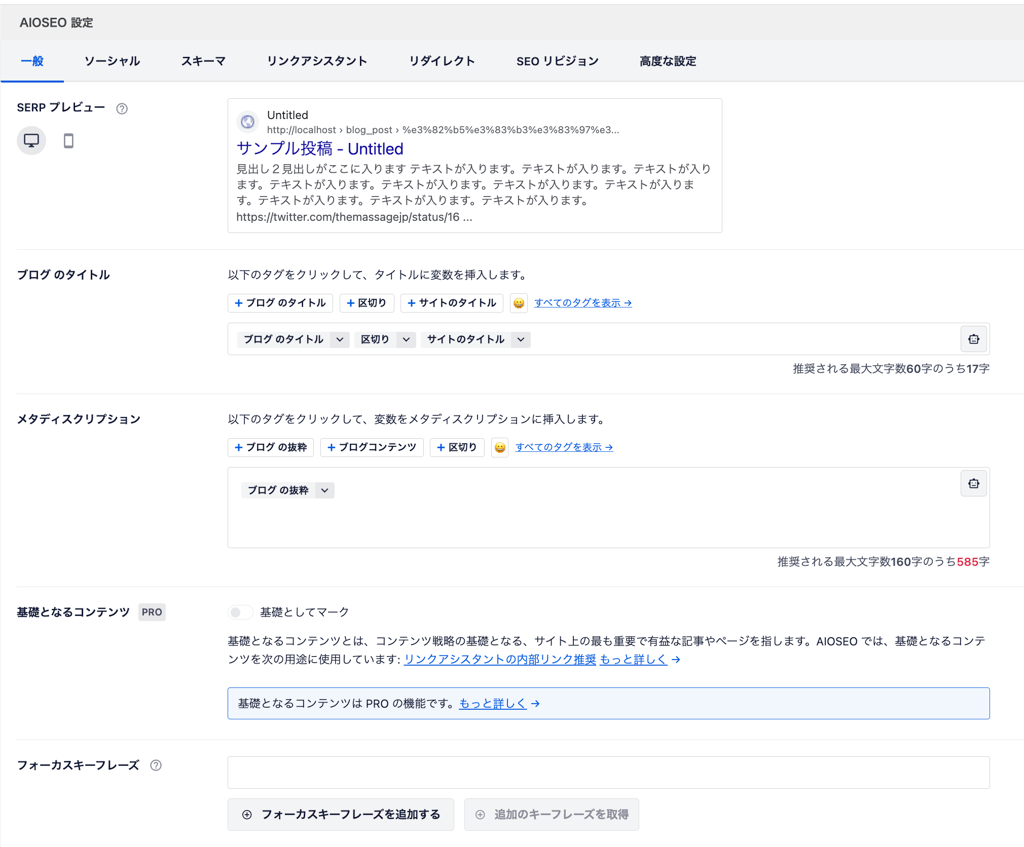Click もっと詳しく link in PRO notice box
The image size is (1024, 847).
click(493, 703)
